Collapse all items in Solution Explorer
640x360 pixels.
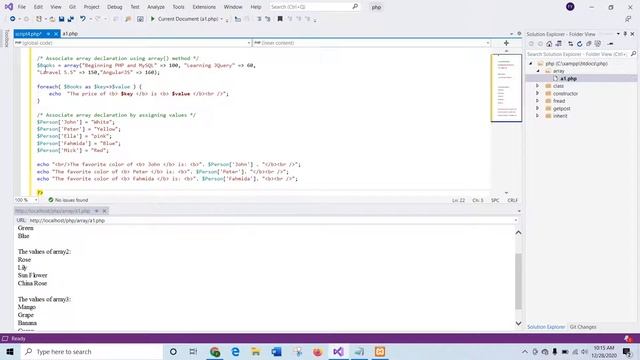pyautogui.click(x=589, y=44)
